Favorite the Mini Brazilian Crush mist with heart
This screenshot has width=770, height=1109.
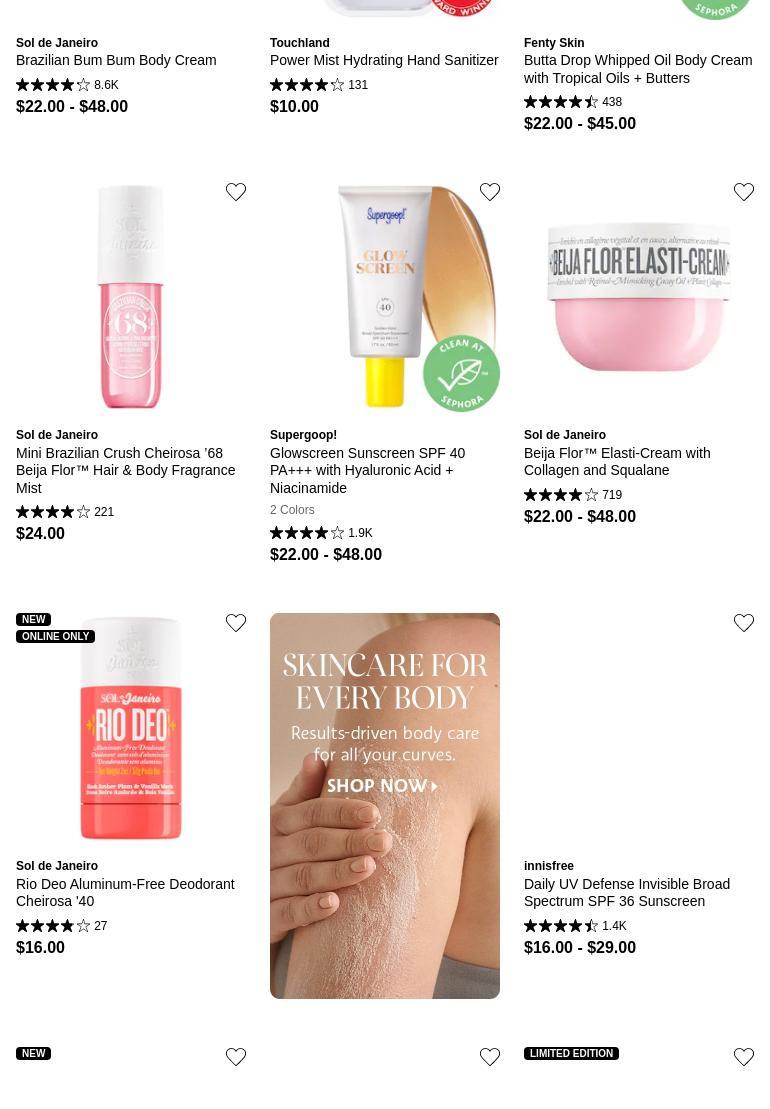pyautogui.click(x=235, y=192)
